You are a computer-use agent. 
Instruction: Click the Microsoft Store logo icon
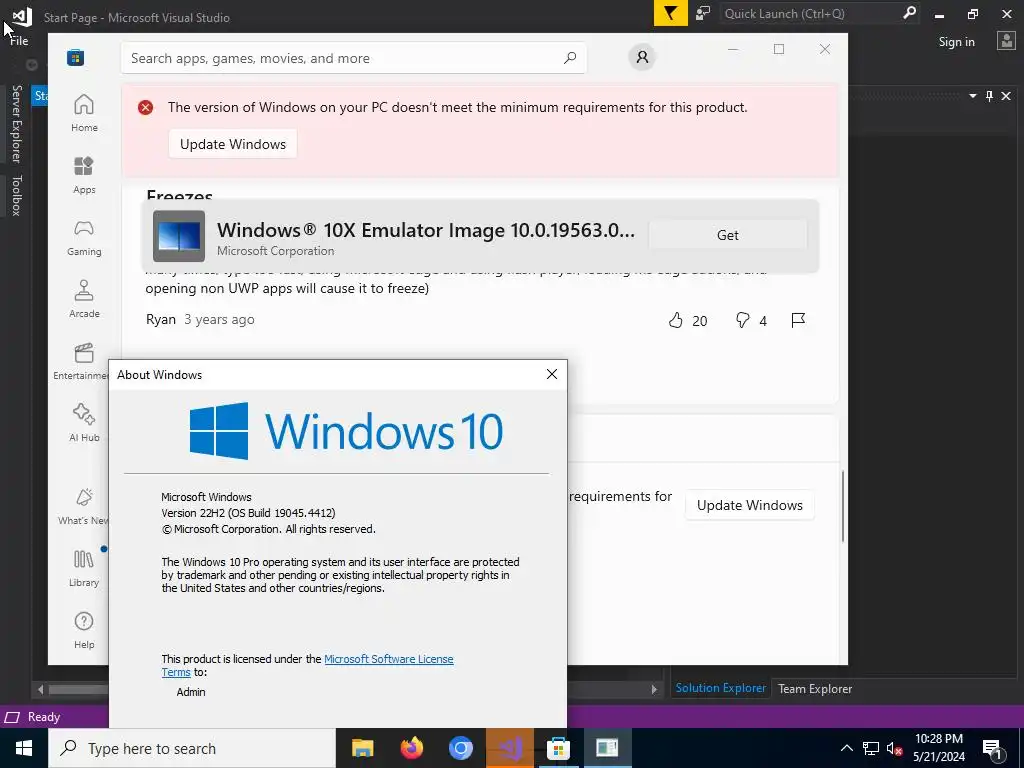pos(76,57)
